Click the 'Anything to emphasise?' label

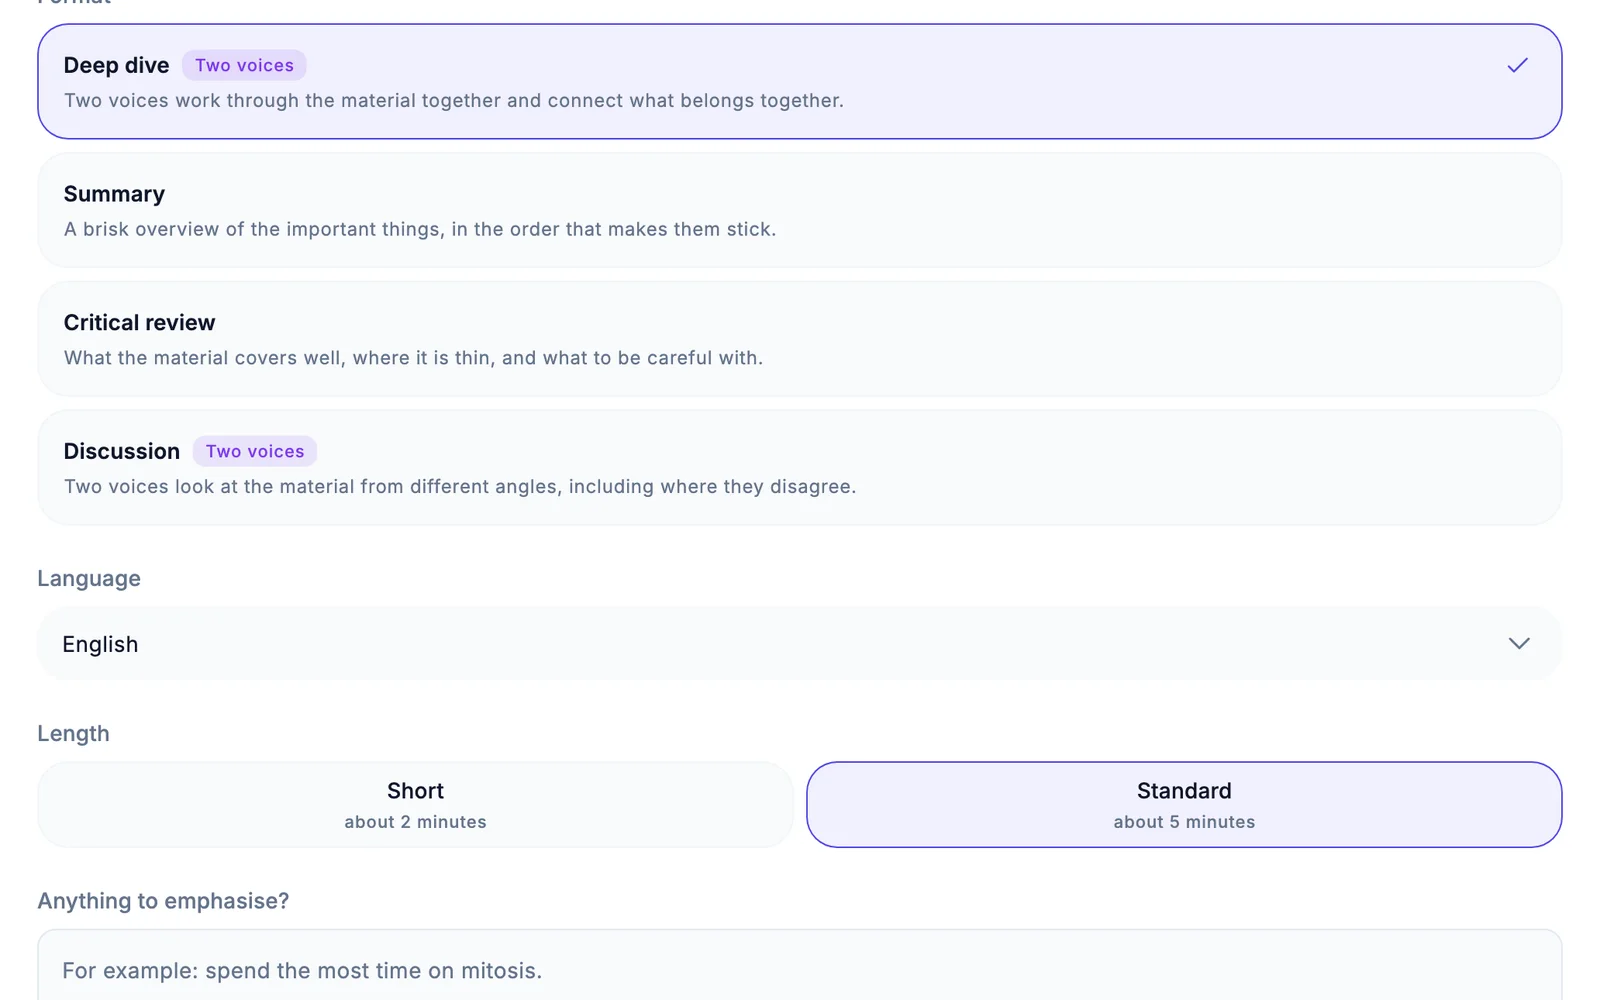point(163,902)
